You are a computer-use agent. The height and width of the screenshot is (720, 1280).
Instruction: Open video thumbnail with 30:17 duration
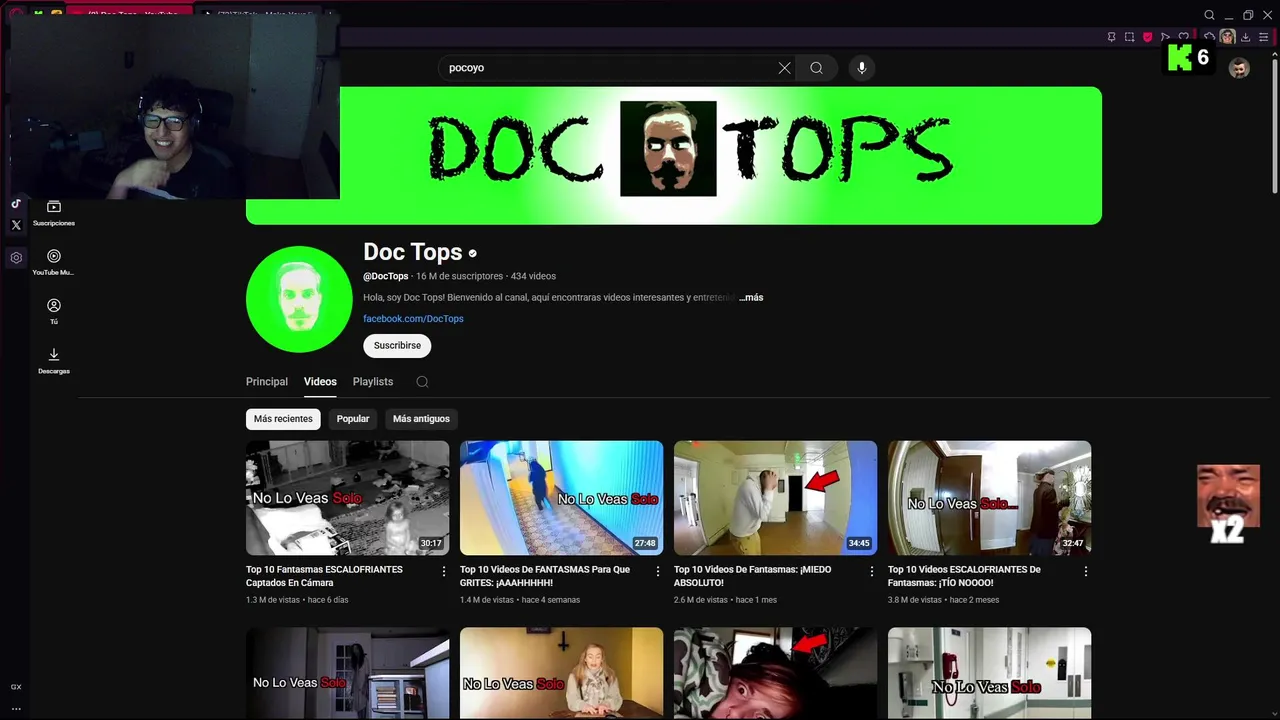click(x=348, y=498)
